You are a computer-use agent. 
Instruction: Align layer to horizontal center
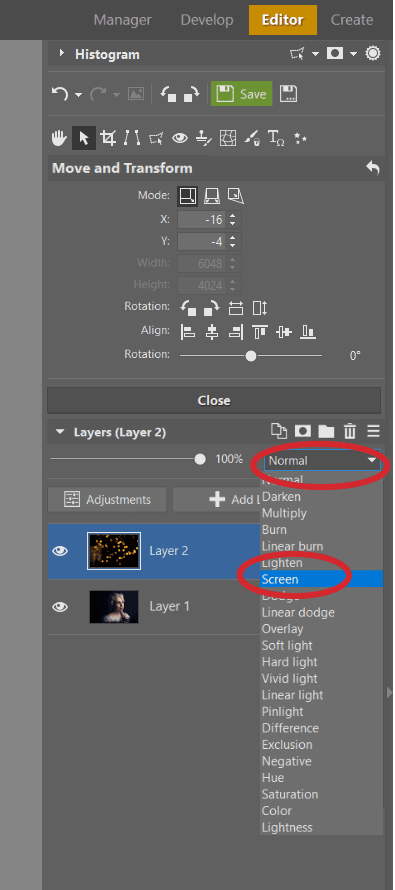pyautogui.click(x=212, y=332)
